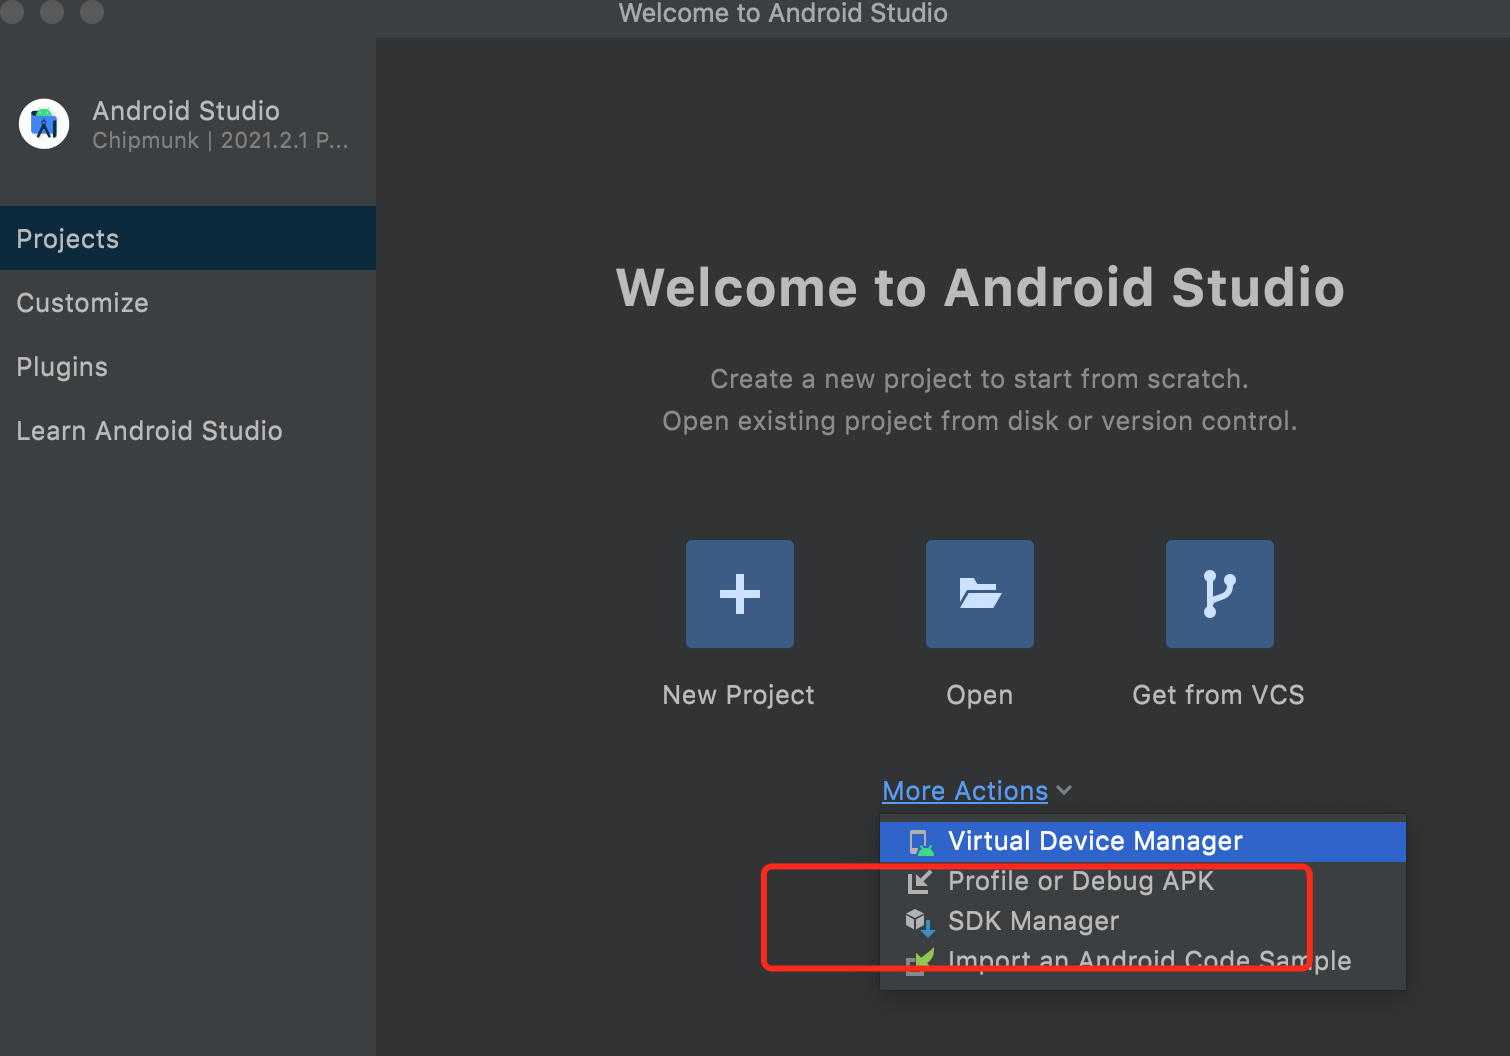Click the Open label under folder
Image resolution: width=1510 pixels, height=1056 pixels.
click(x=980, y=695)
